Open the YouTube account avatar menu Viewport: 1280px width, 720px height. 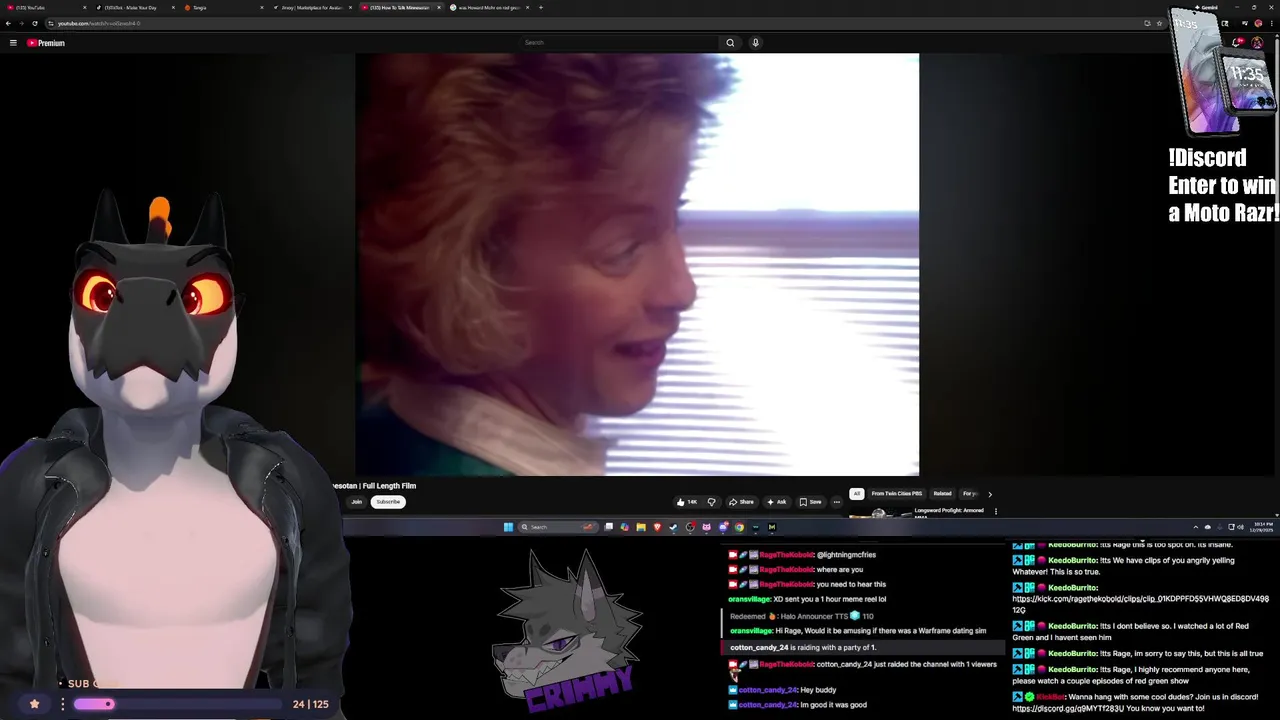coord(1258,43)
